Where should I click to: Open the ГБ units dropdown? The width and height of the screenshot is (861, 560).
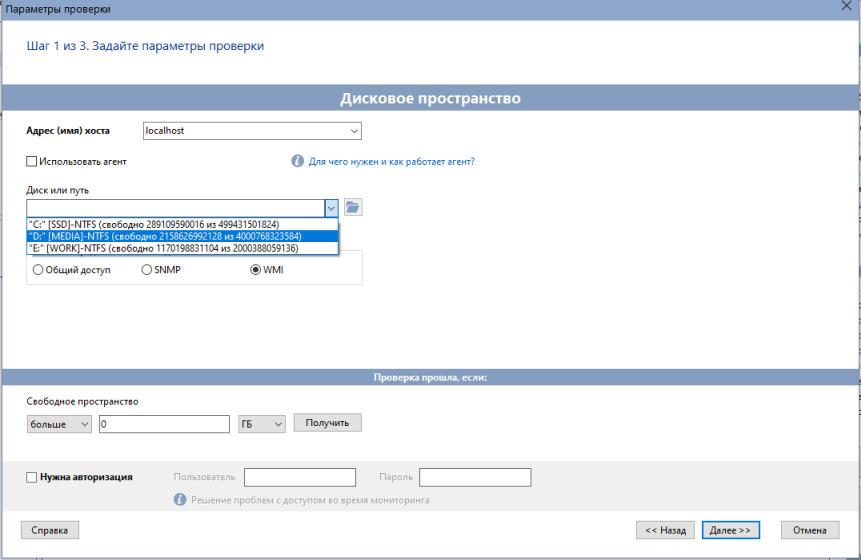tap(262, 424)
